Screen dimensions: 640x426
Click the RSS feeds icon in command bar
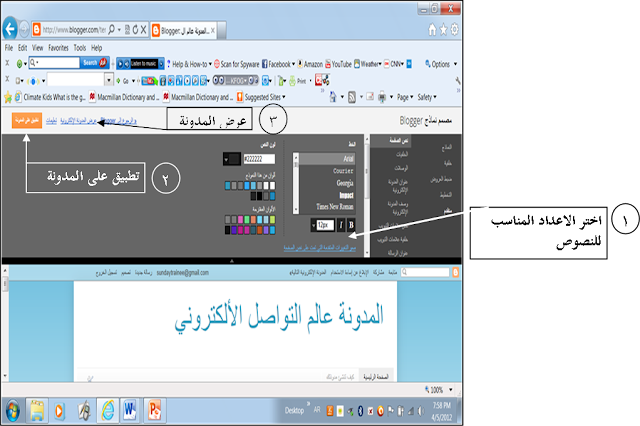point(351,97)
